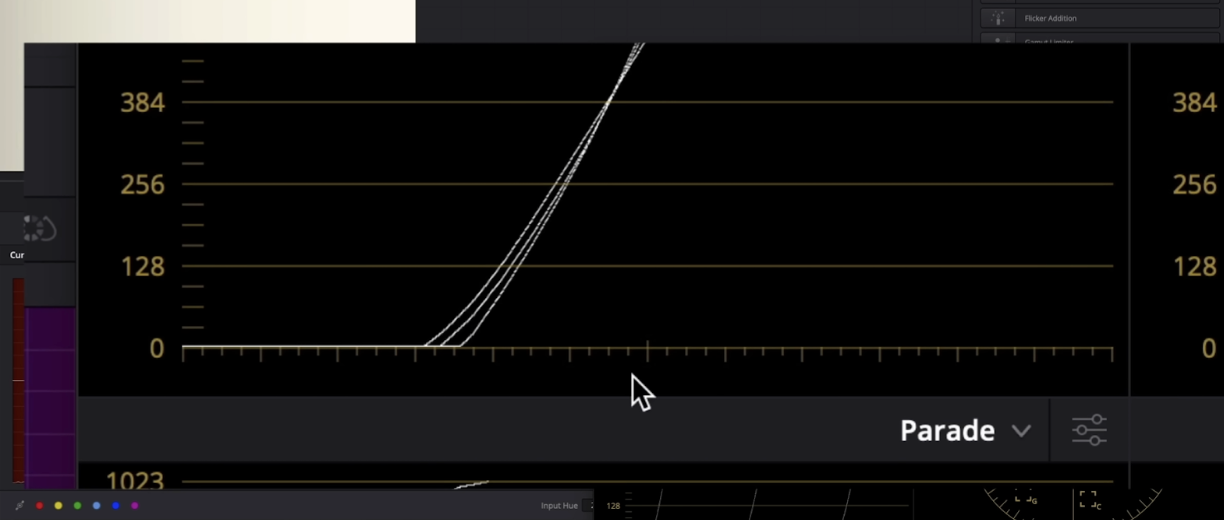The height and width of the screenshot is (520, 1224).
Task: Choose the blue hue preset dot
Action: click(x=116, y=506)
